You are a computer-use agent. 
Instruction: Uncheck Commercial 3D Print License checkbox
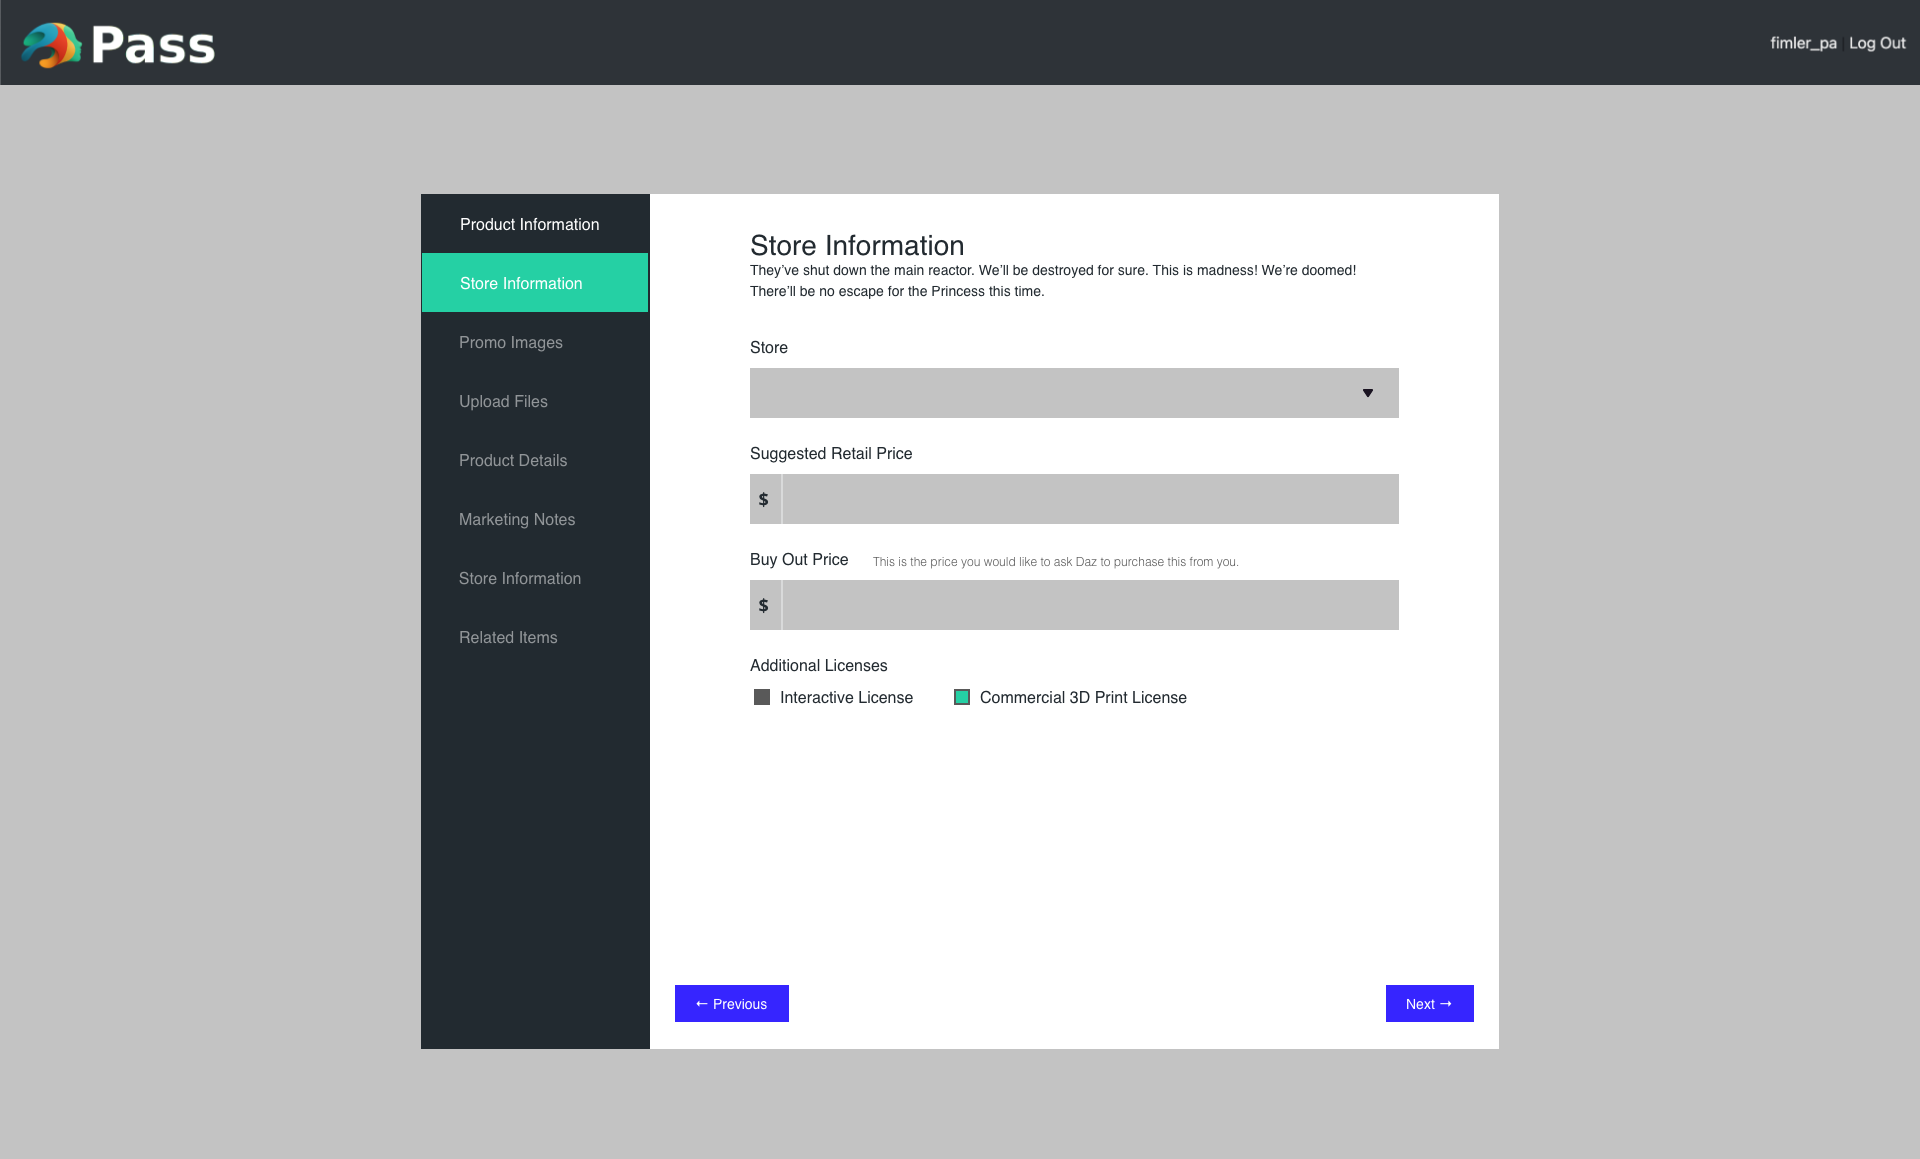[962, 697]
